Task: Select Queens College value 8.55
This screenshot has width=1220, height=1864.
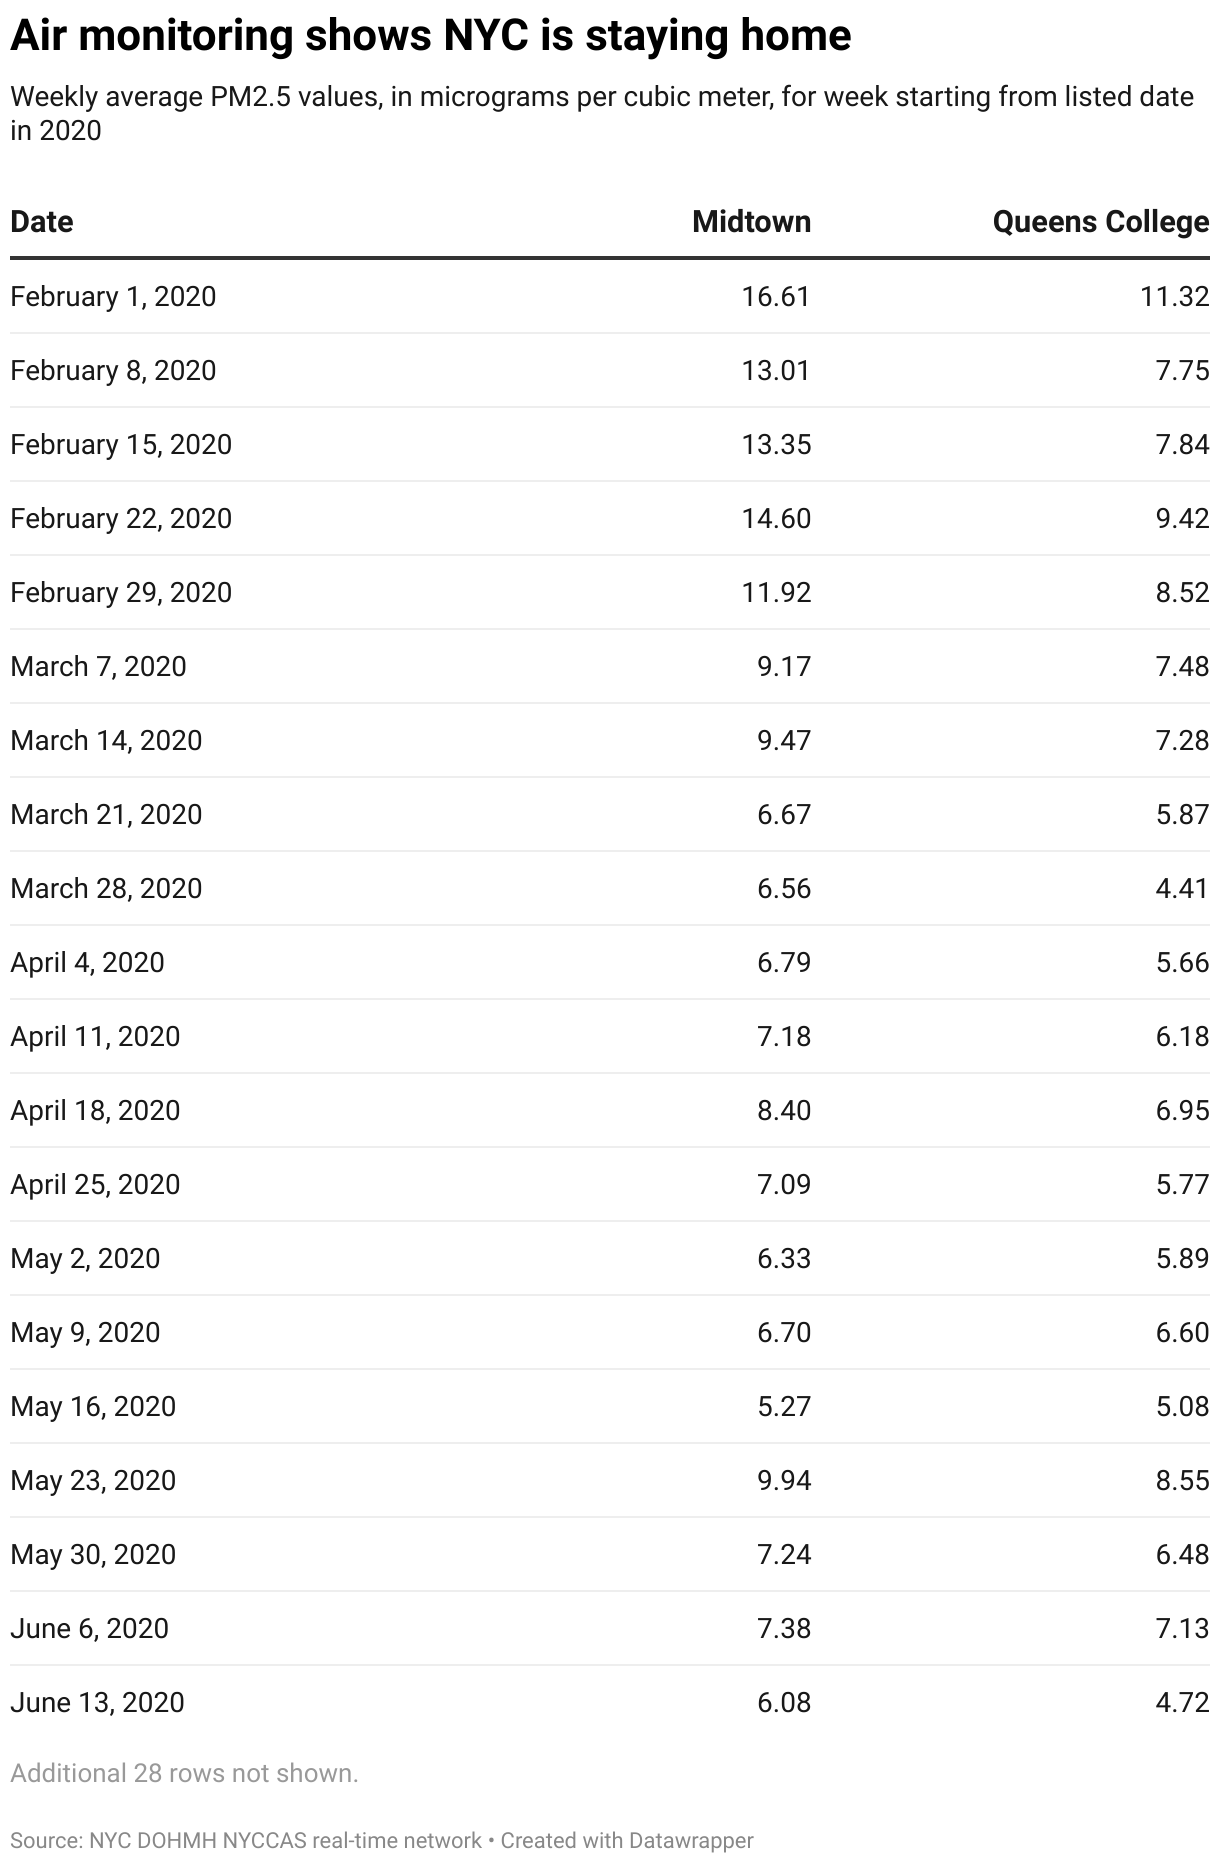Action: pyautogui.click(x=1182, y=1480)
